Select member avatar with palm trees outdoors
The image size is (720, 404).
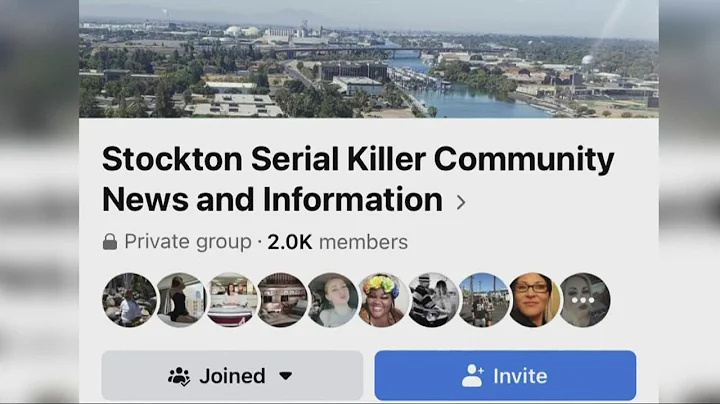(484, 300)
